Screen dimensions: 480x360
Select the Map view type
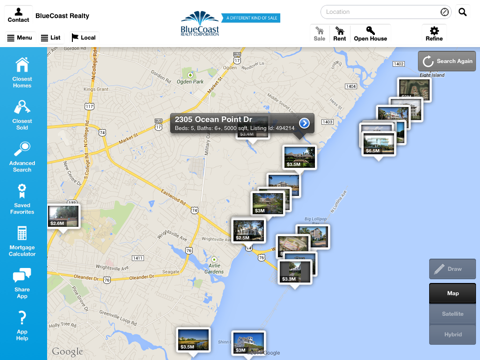pos(452,293)
